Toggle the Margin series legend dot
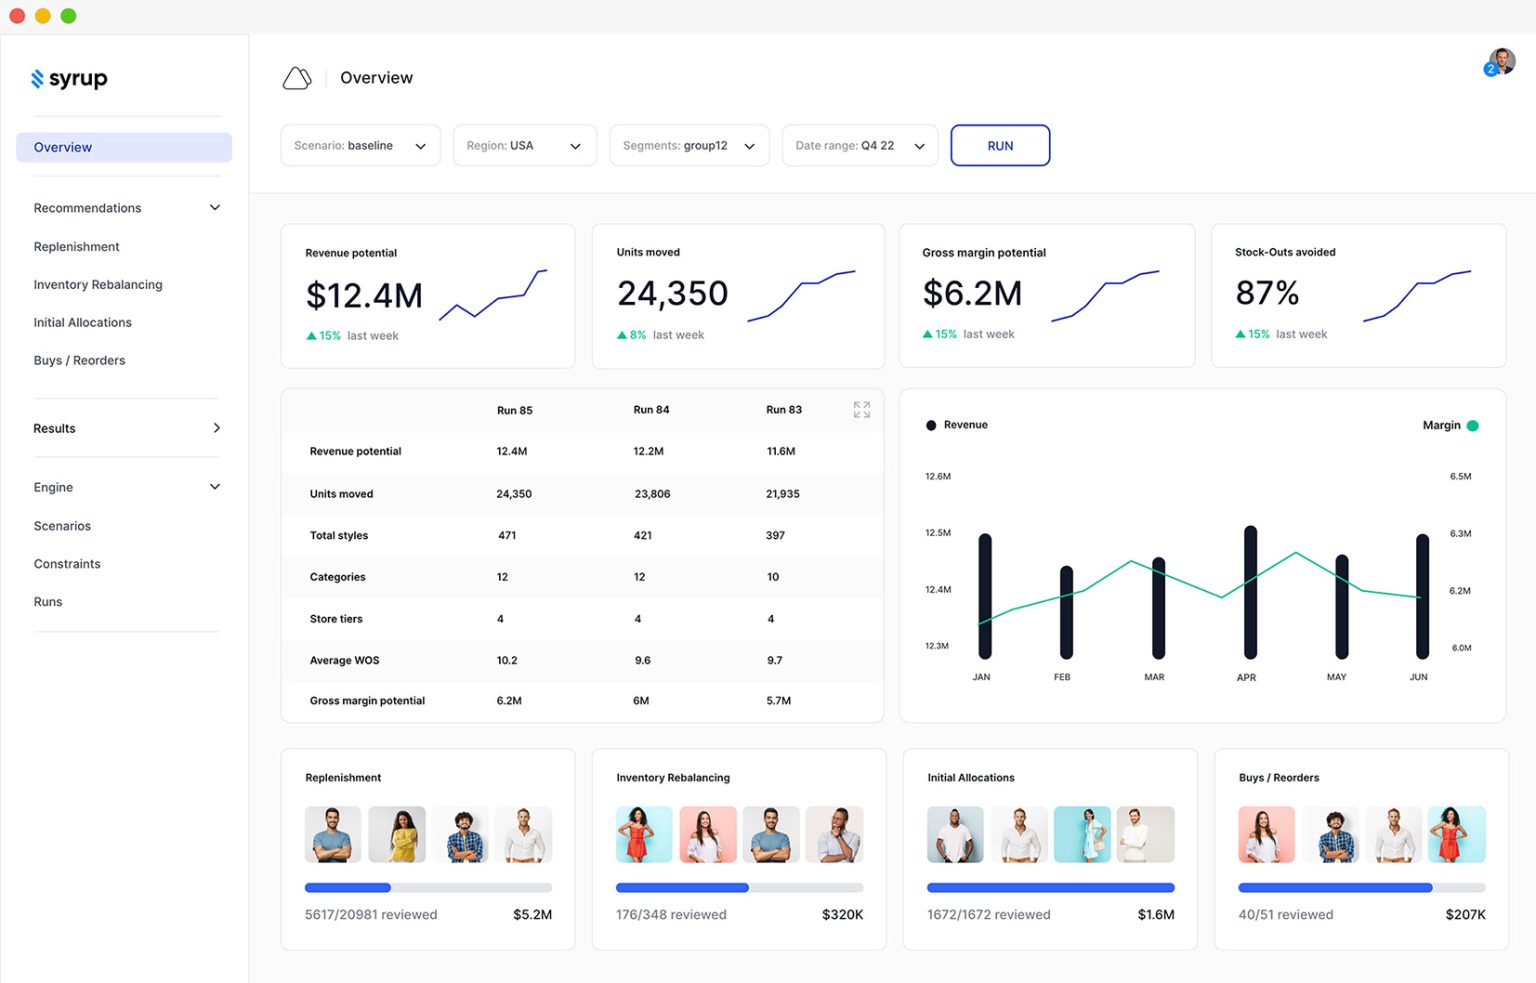 [1472, 425]
